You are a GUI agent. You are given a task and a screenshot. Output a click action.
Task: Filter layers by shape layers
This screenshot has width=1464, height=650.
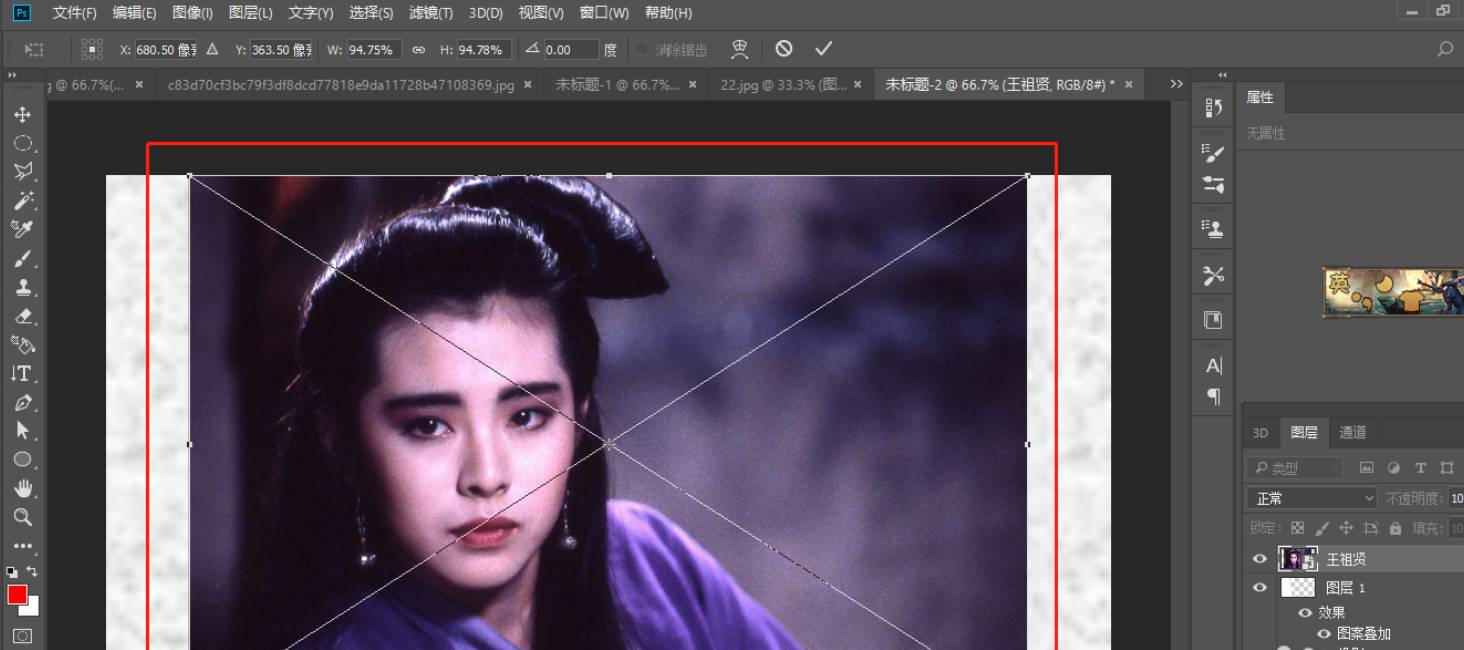click(1447, 468)
